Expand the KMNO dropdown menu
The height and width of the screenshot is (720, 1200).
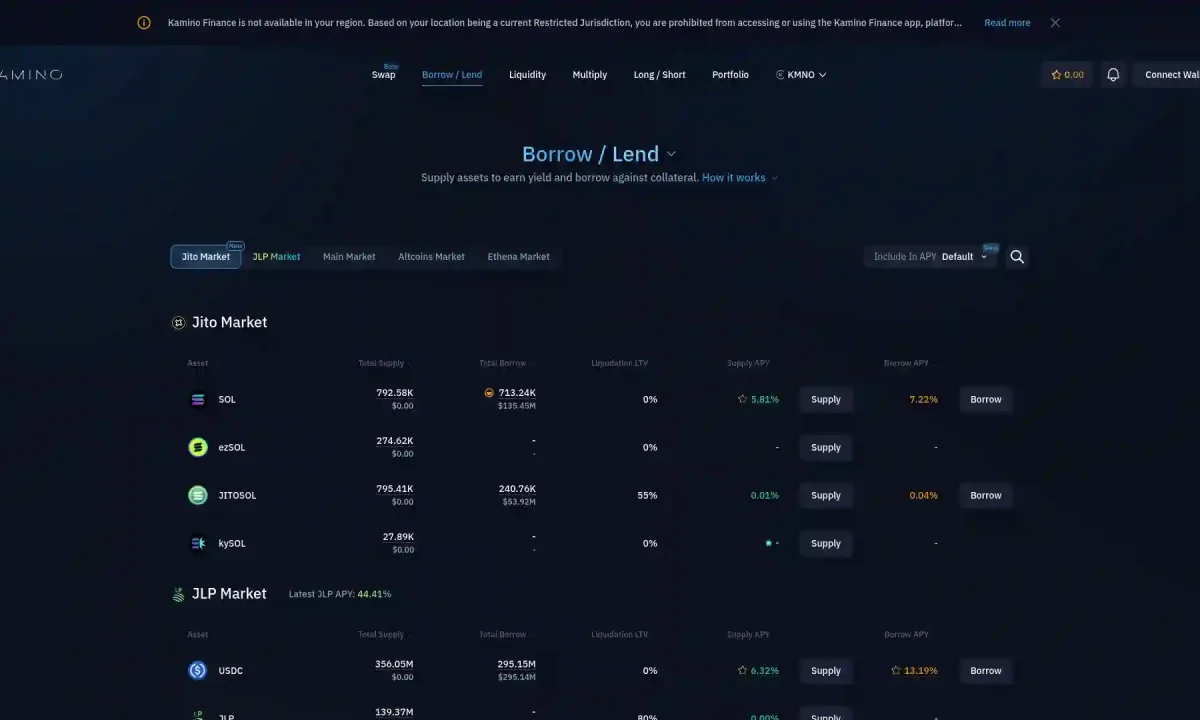801,75
